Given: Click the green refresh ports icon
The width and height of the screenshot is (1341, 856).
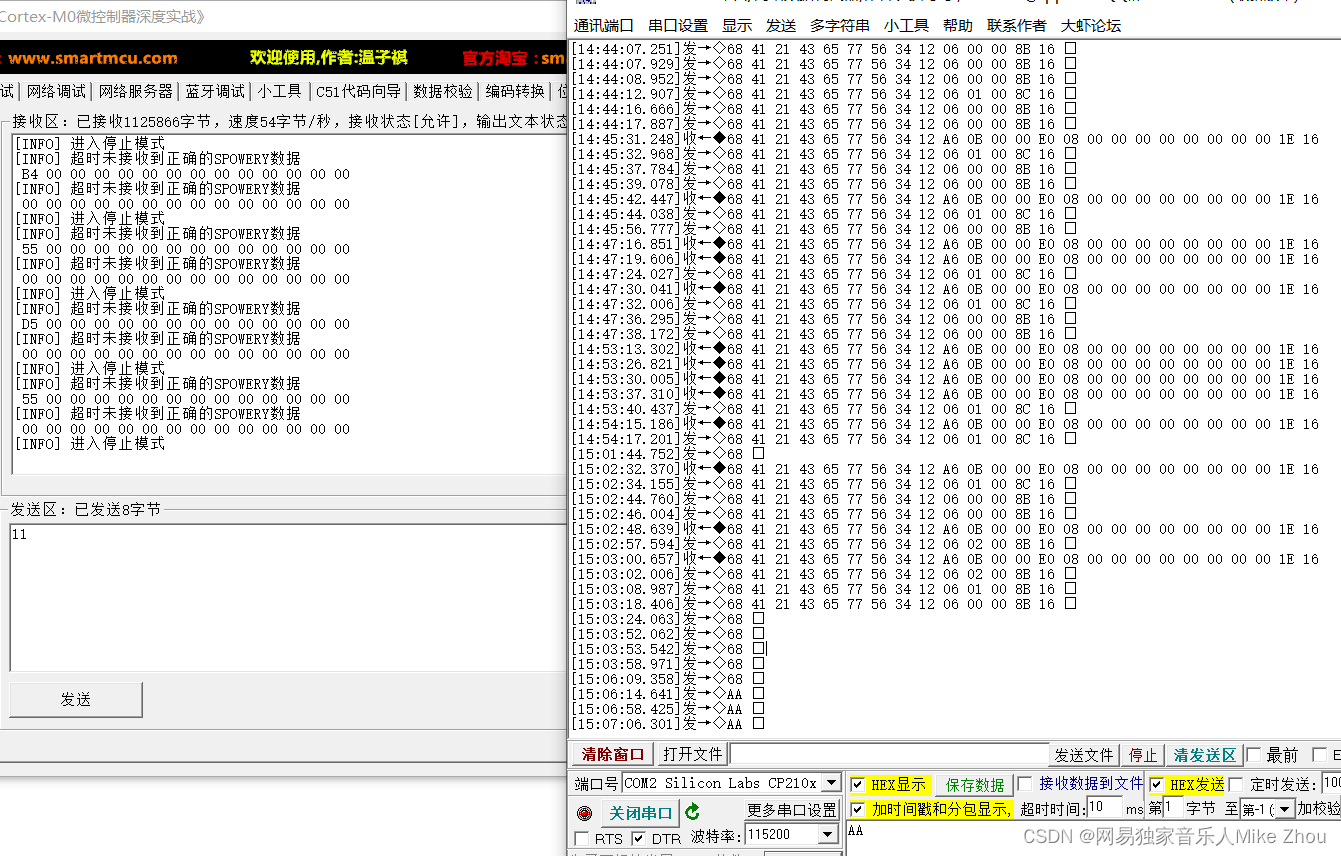Looking at the screenshot, I should [x=692, y=812].
